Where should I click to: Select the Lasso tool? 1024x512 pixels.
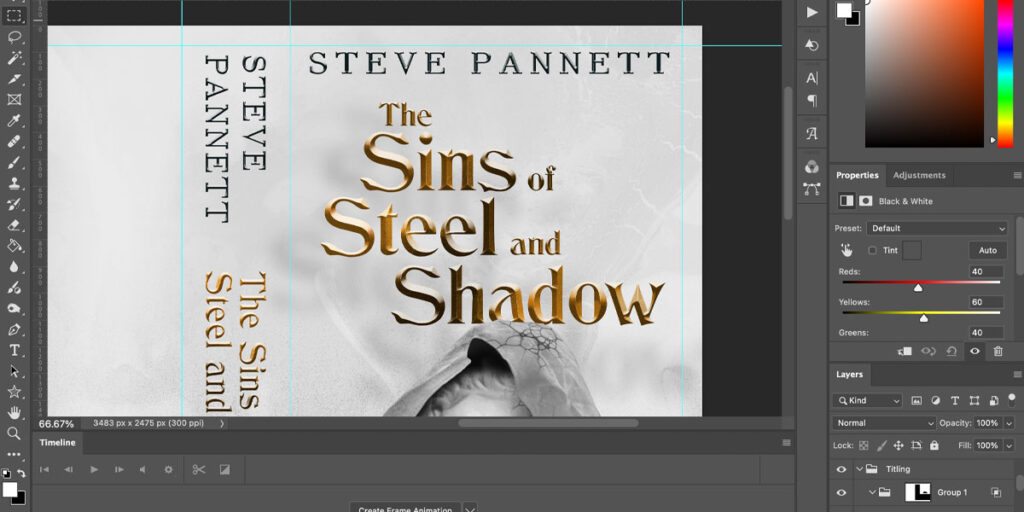point(14,37)
